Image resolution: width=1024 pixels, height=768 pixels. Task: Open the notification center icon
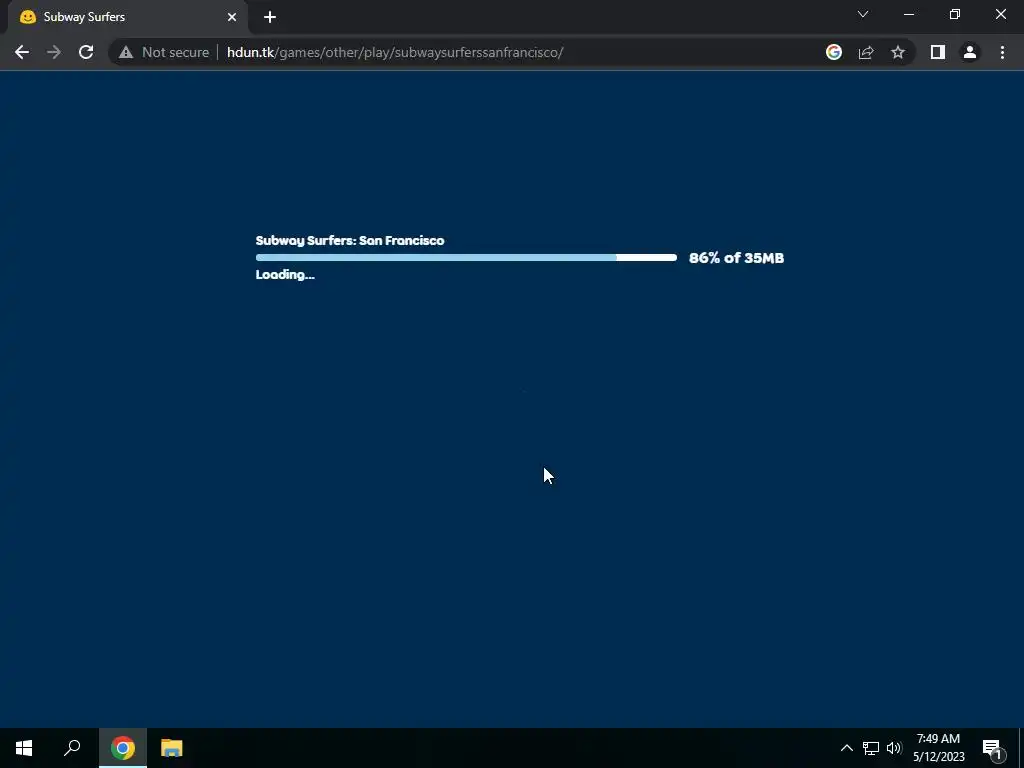[x=992, y=748]
